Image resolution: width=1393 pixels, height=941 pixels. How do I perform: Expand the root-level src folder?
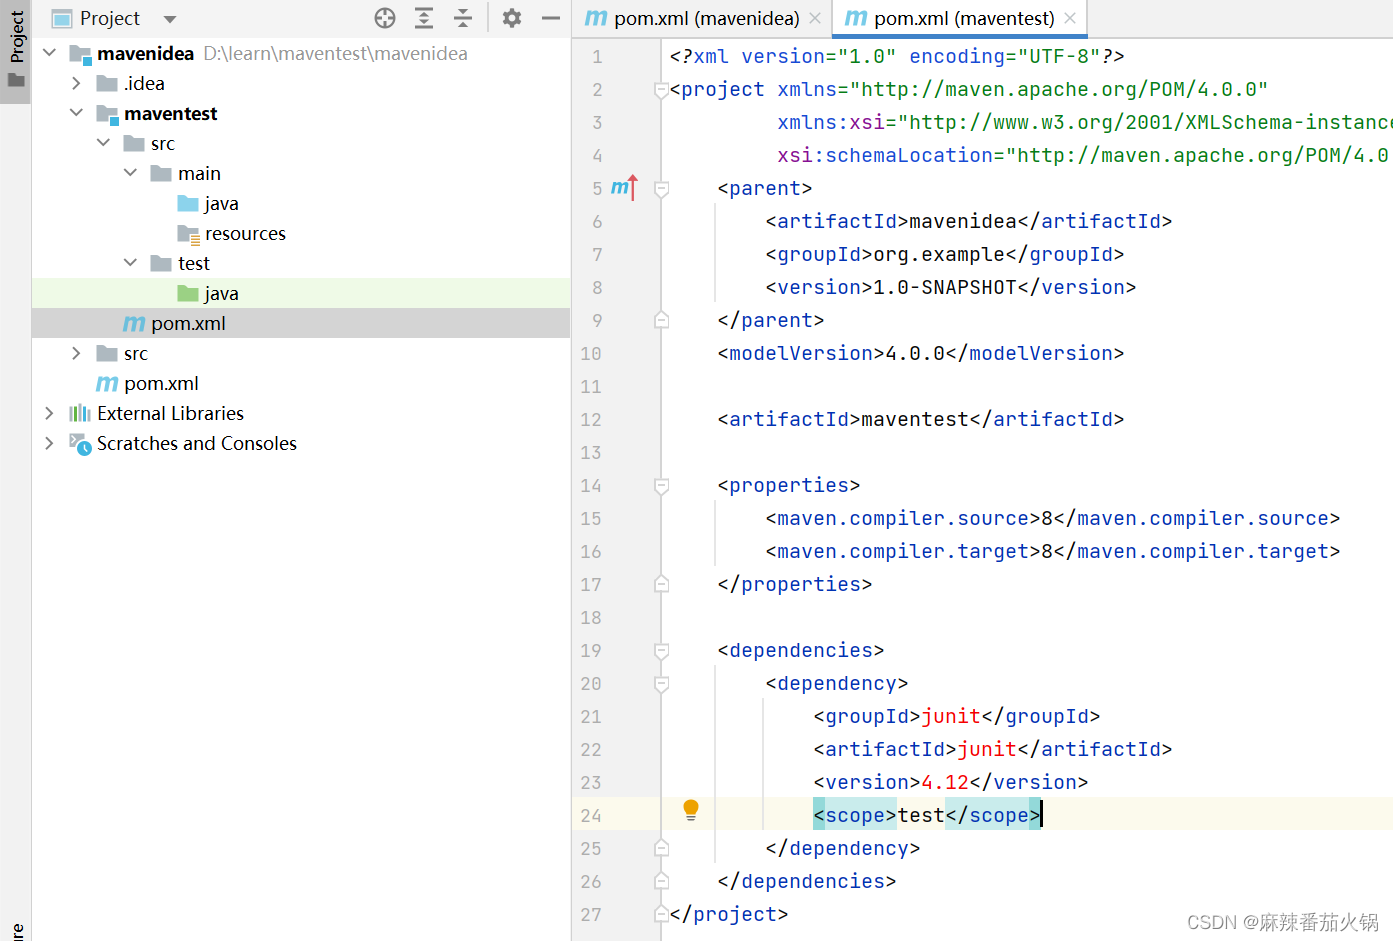pyautogui.click(x=77, y=353)
